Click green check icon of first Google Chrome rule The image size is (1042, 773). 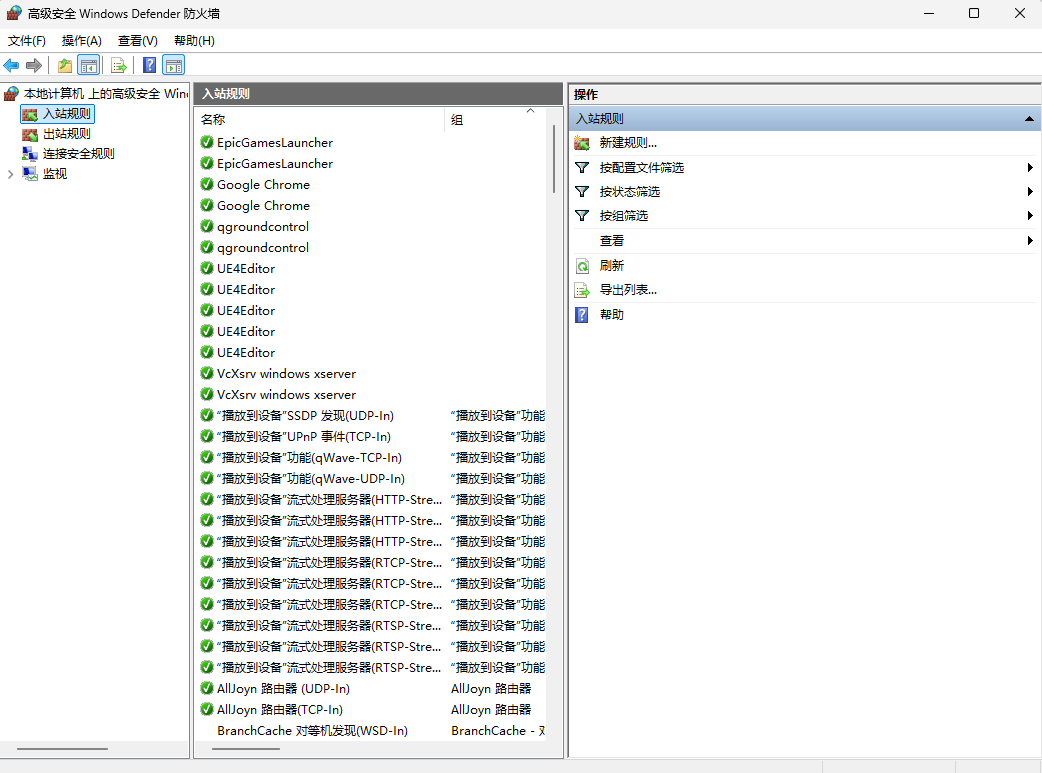coord(207,184)
